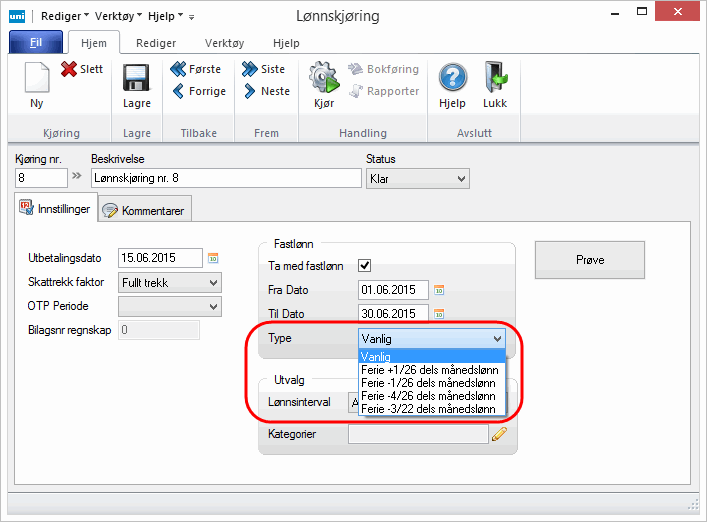The height and width of the screenshot is (522, 707).
Task: Expand the Status dropdown
Action: pyautogui.click(x=460, y=179)
